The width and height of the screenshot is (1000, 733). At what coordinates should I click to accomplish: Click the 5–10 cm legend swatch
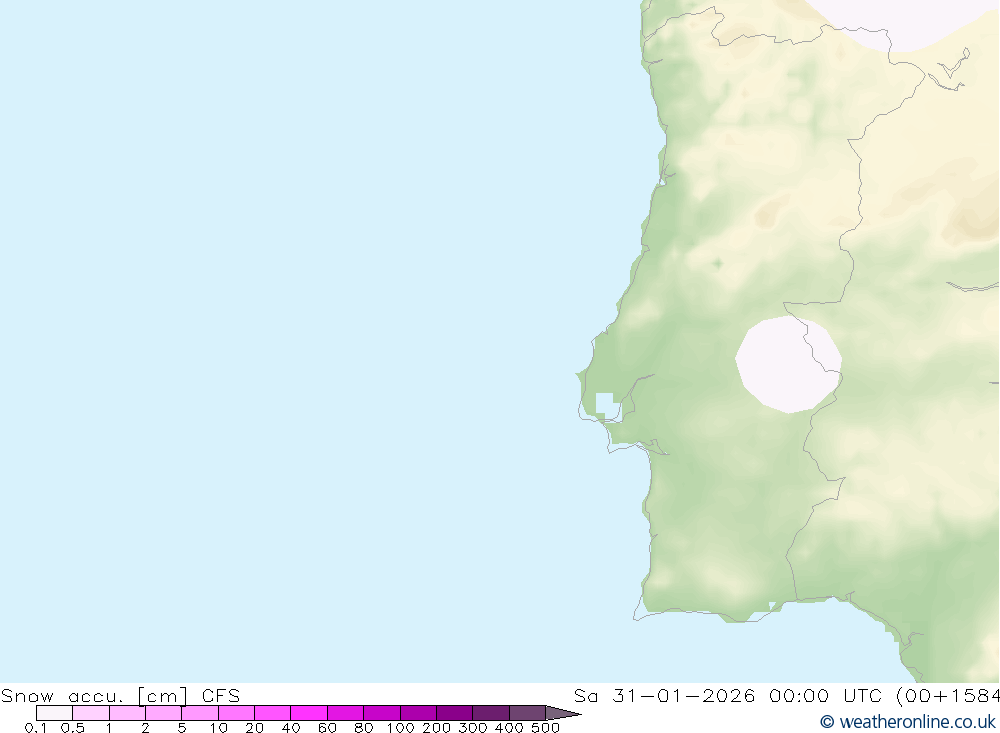click(x=200, y=713)
